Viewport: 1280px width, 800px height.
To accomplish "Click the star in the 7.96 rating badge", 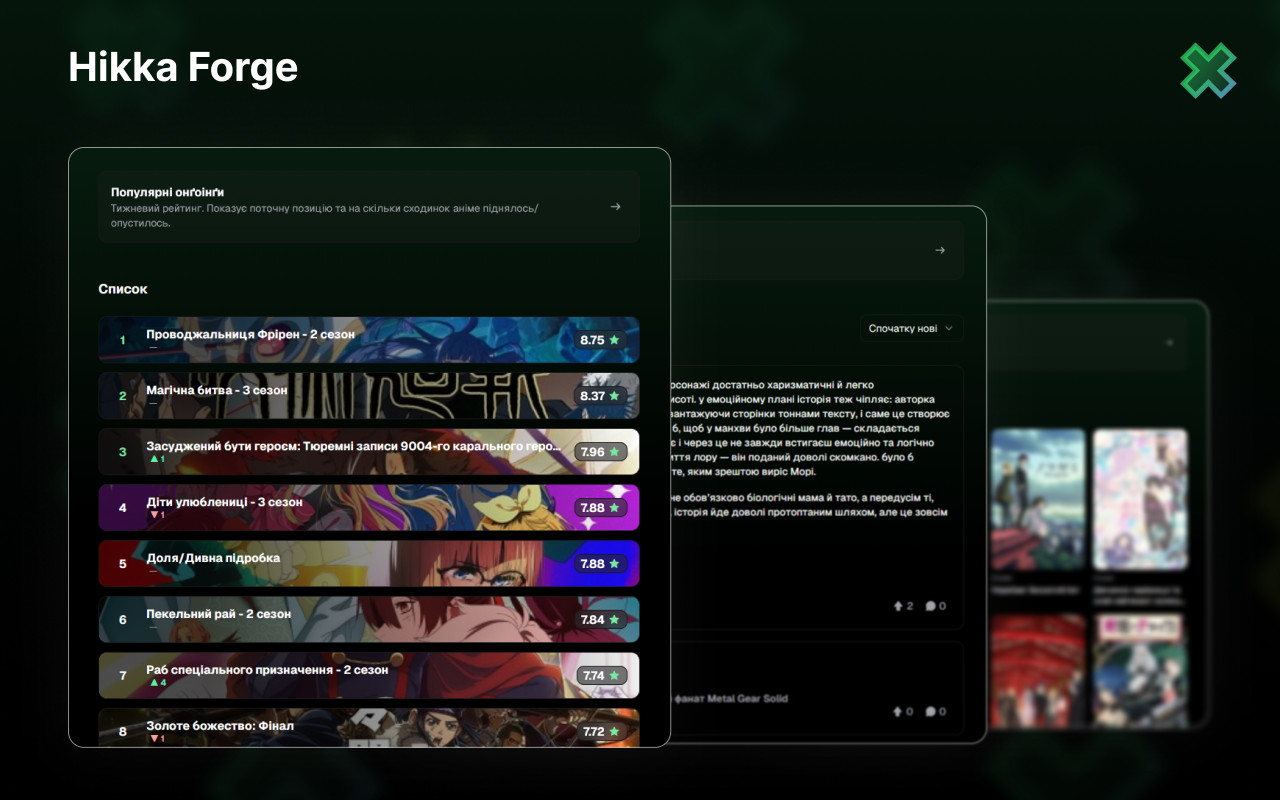I will pos(614,452).
